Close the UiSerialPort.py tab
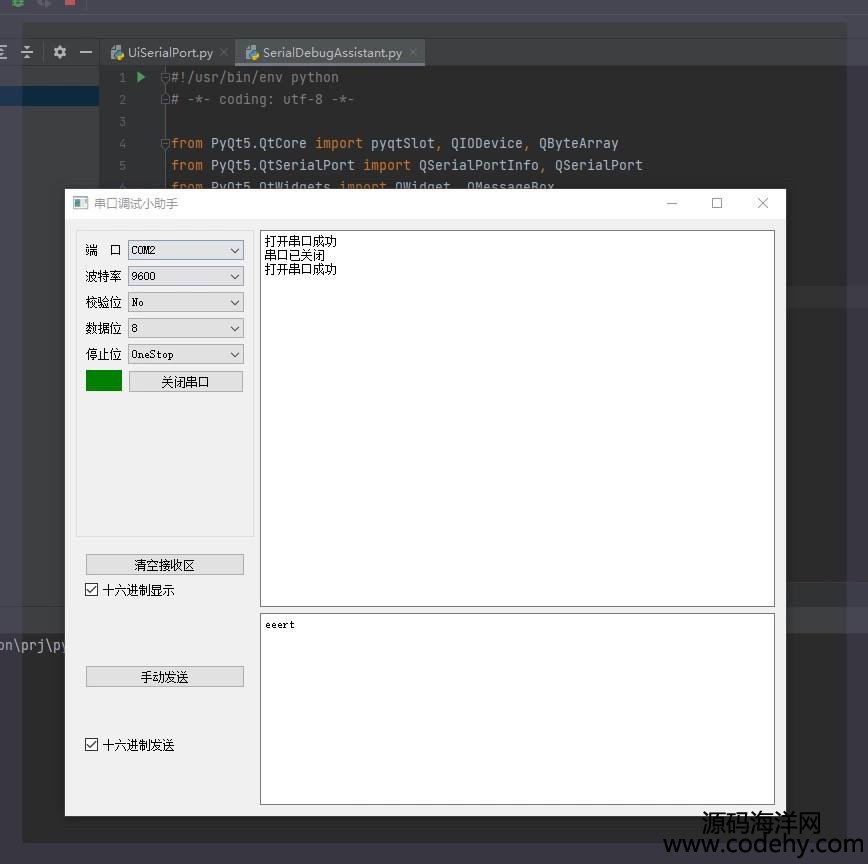The width and height of the screenshot is (868, 864). (224, 52)
